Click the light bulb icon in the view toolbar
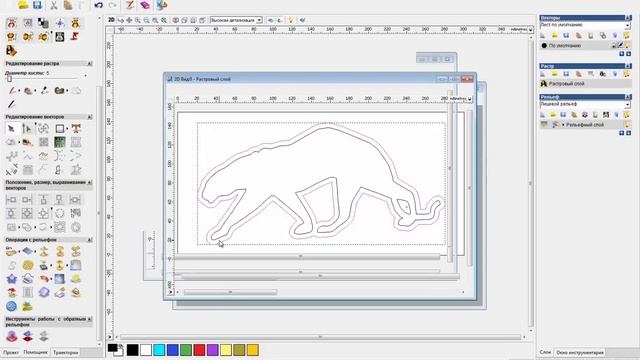The width and height of the screenshot is (640, 360). (291, 20)
